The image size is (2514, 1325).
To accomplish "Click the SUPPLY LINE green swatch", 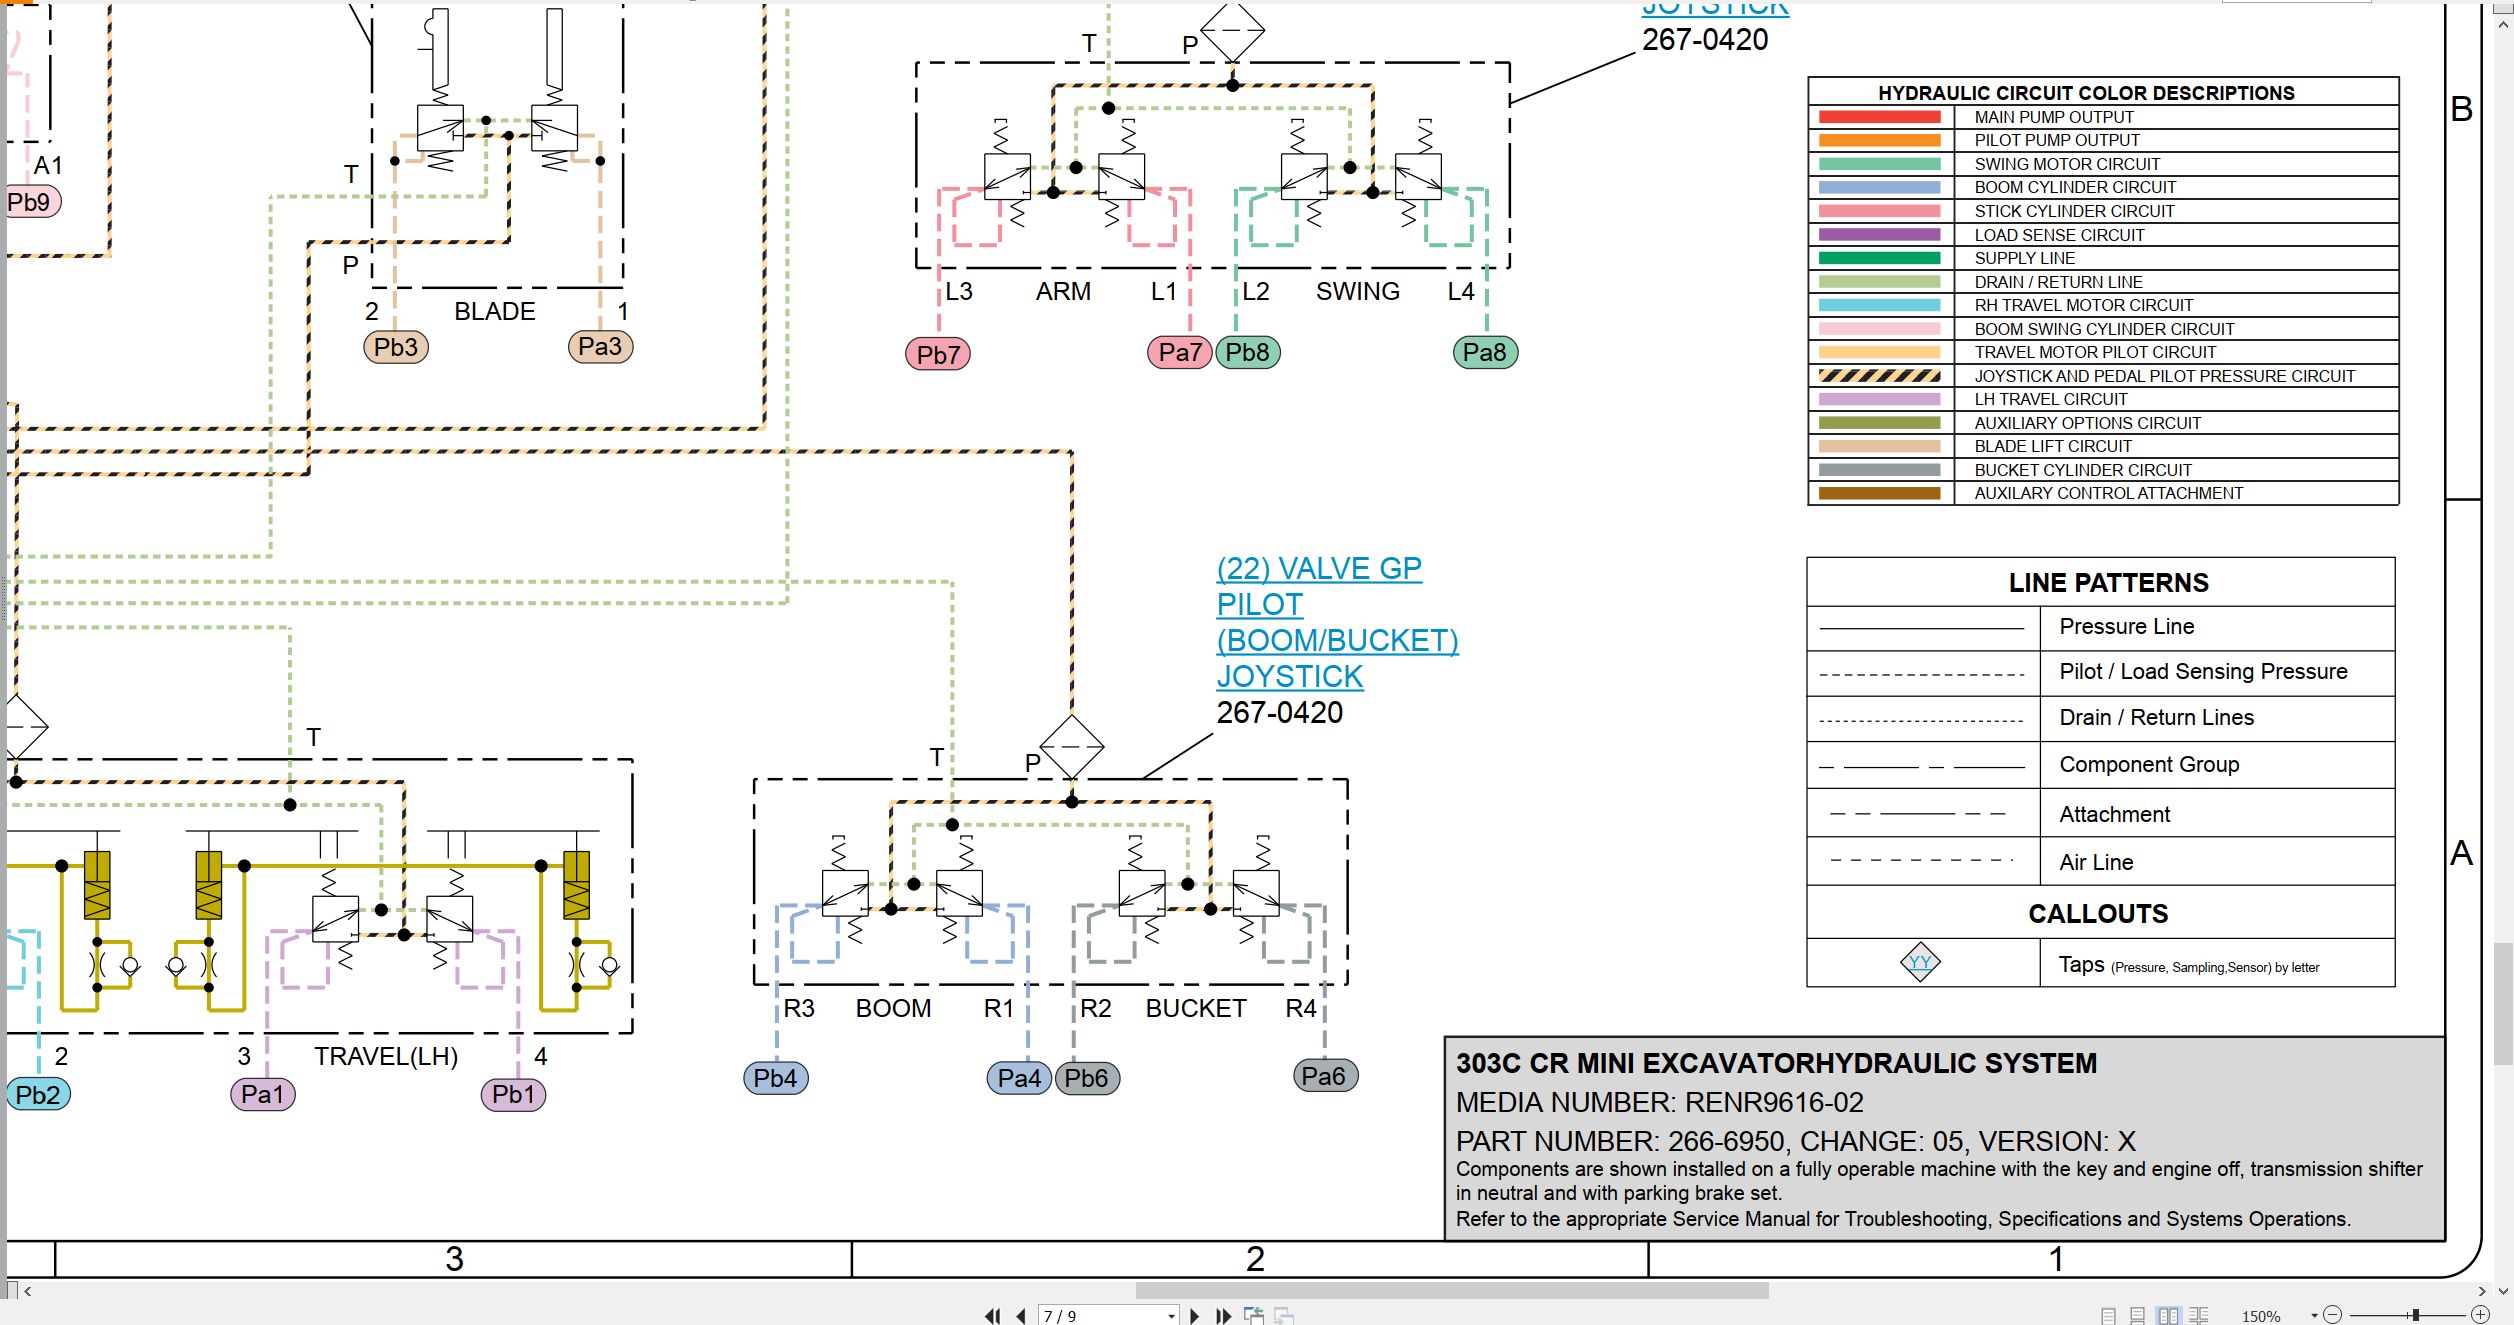I will pos(1879,258).
